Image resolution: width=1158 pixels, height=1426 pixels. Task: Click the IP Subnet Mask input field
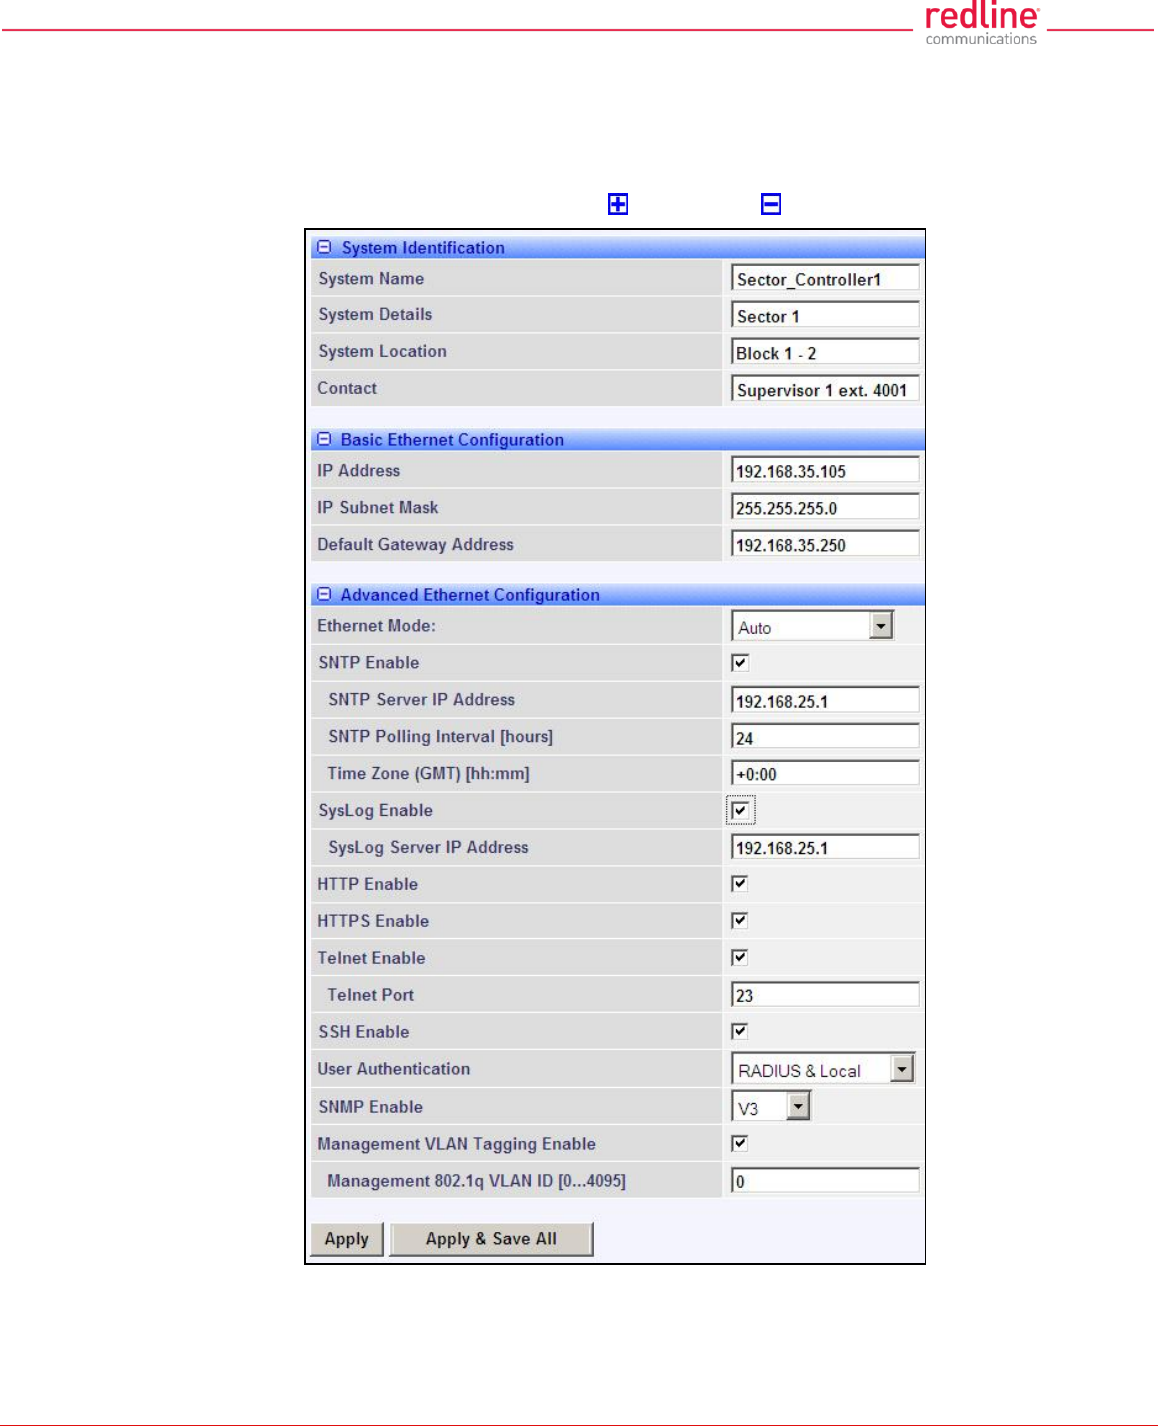click(x=825, y=507)
